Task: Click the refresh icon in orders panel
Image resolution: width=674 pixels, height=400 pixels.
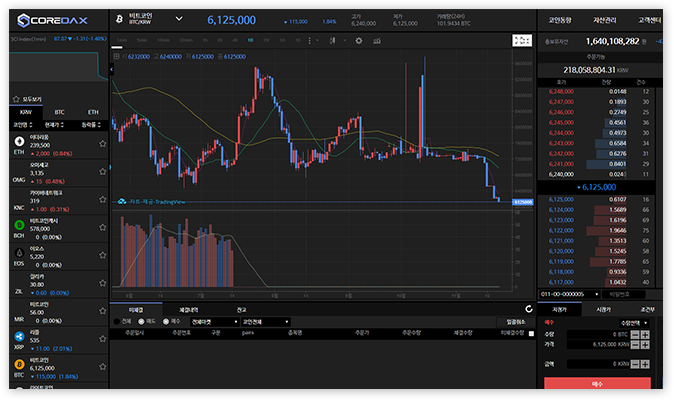Action: pyautogui.click(x=529, y=310)
